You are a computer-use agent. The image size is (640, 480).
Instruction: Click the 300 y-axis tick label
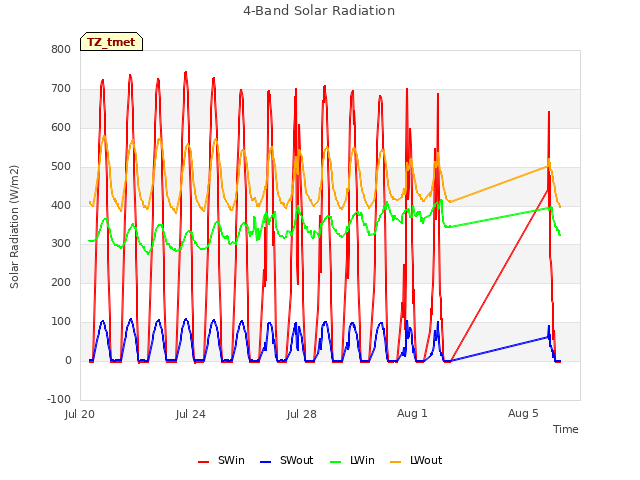click(x=61, y=244)
